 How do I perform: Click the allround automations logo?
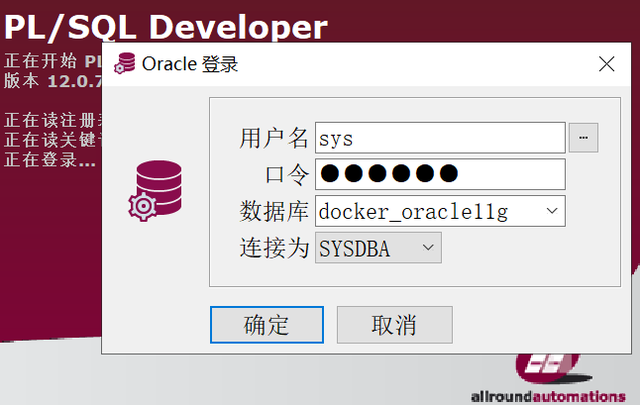(x=548, y=379)
